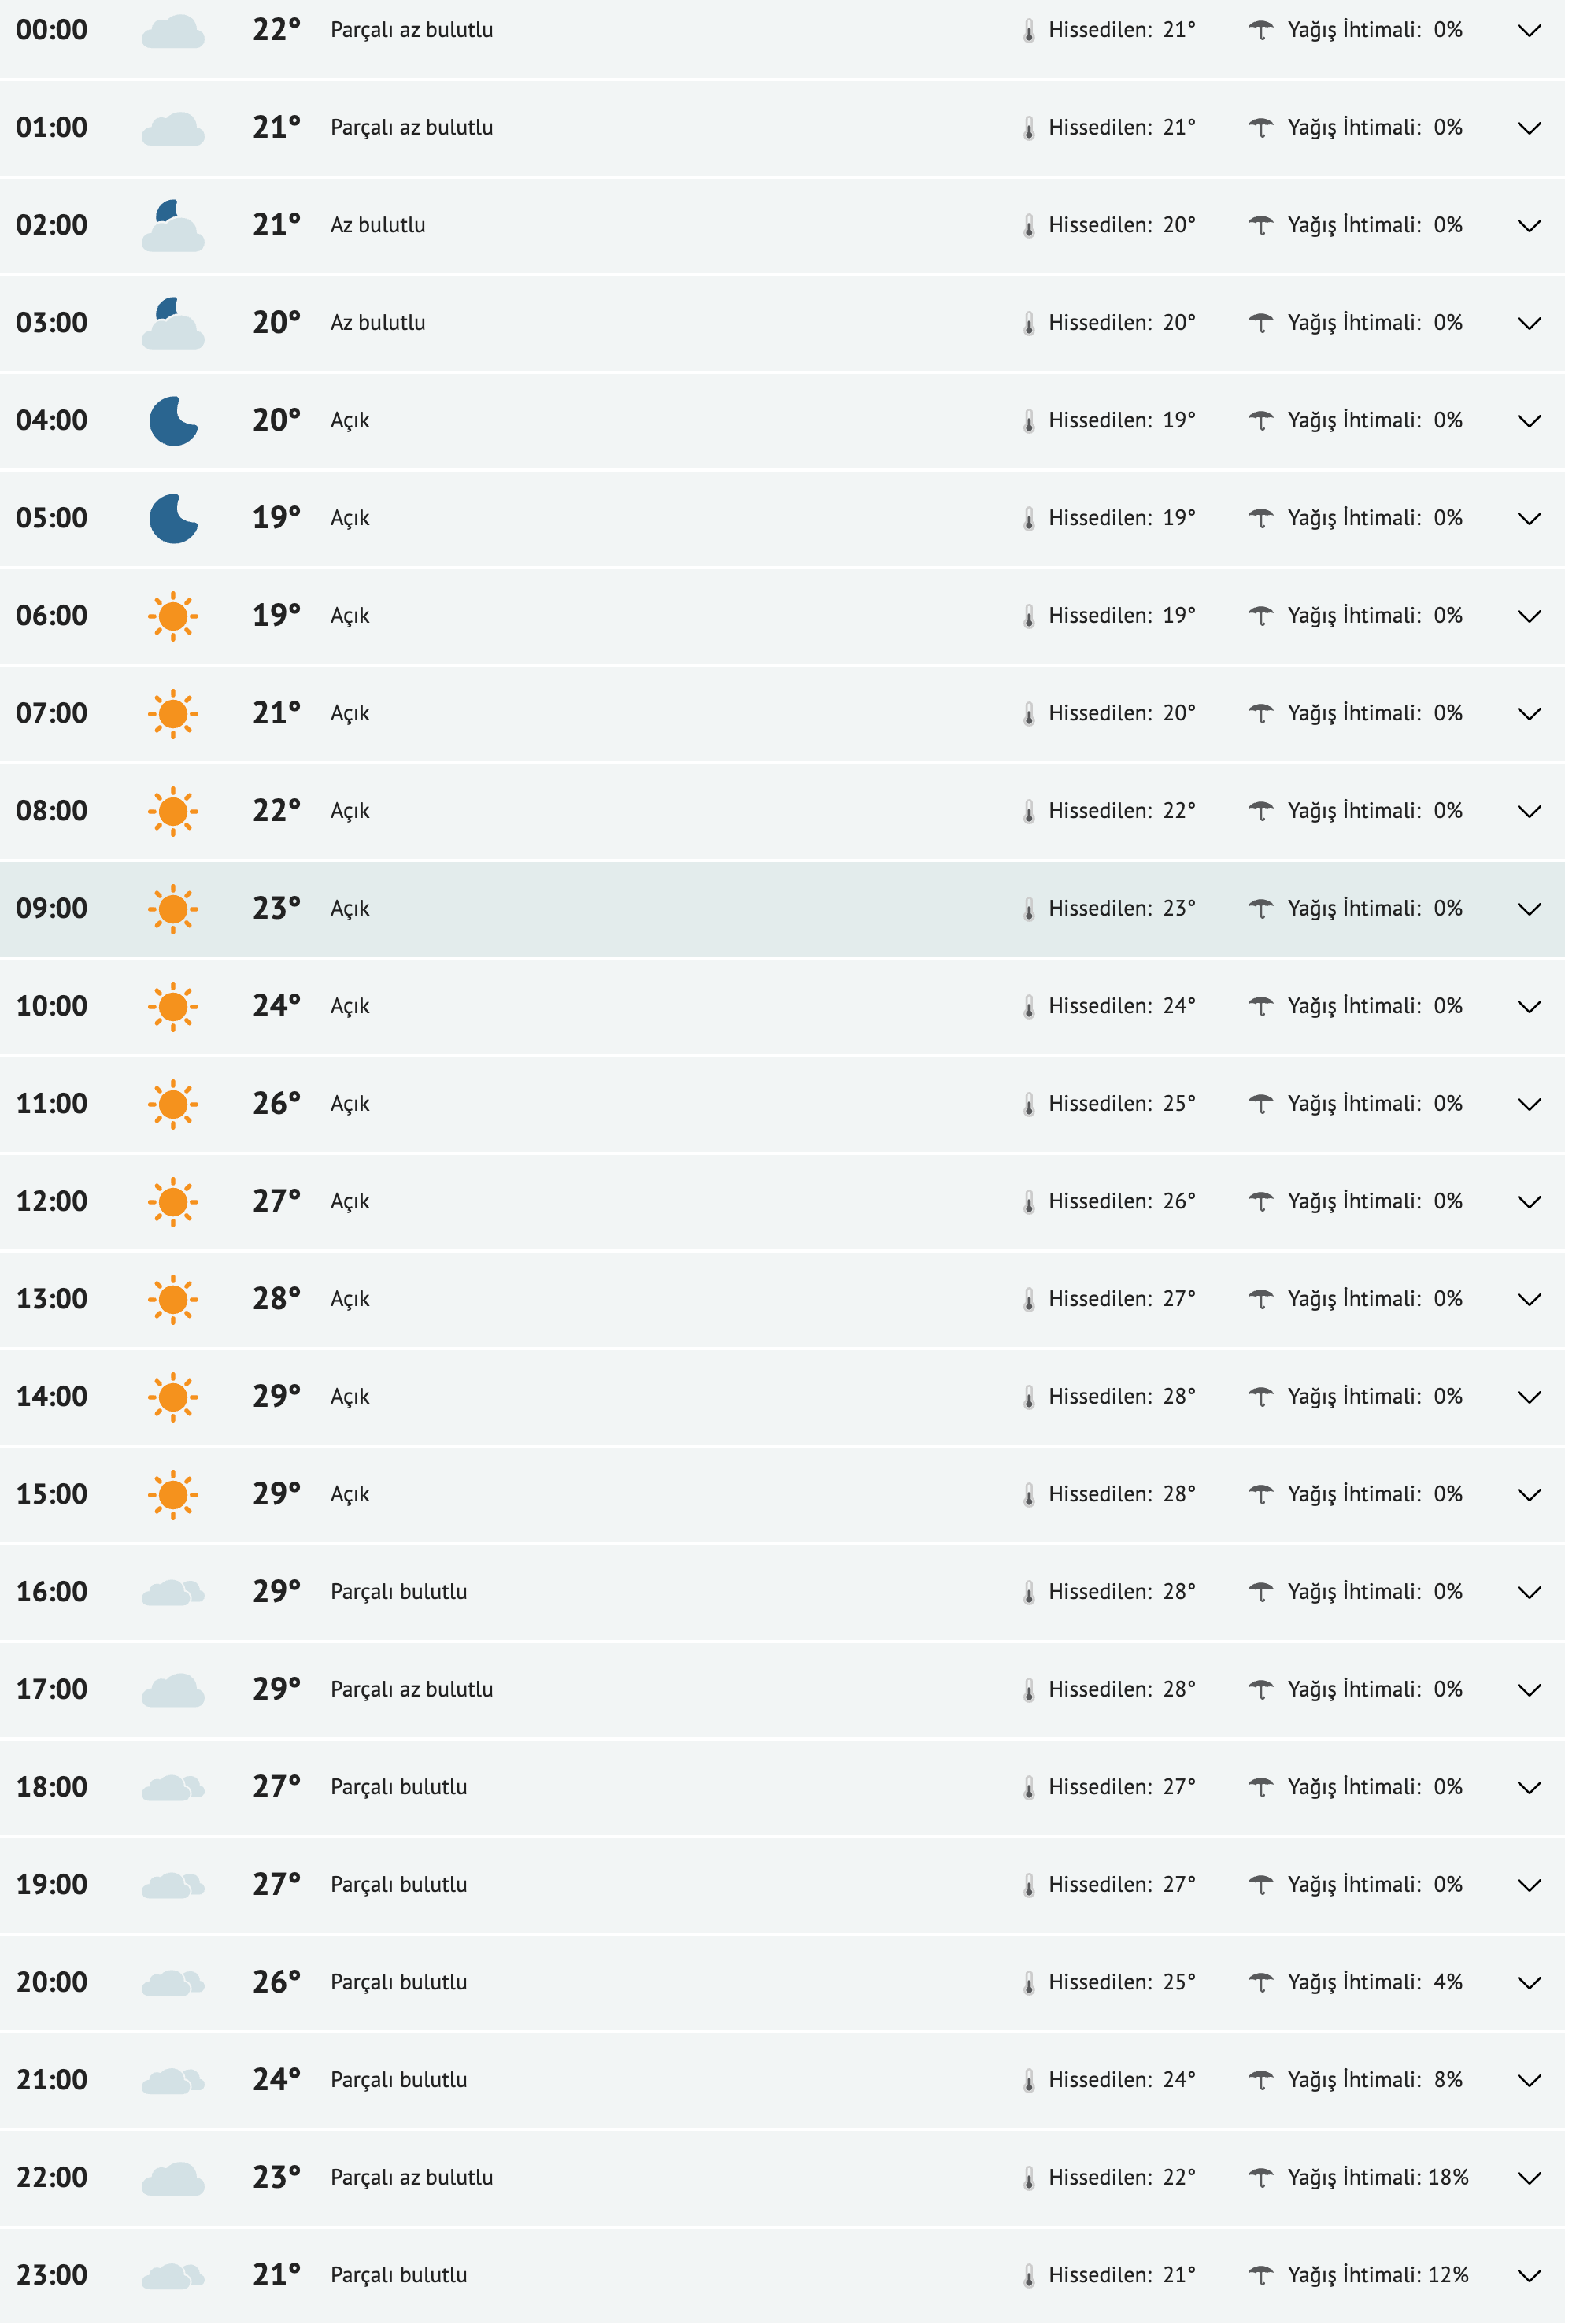Click the partly cloudy icon for 16:00
Image resolution: width=1576 pixels, height=2324 pixels.
173,1591
